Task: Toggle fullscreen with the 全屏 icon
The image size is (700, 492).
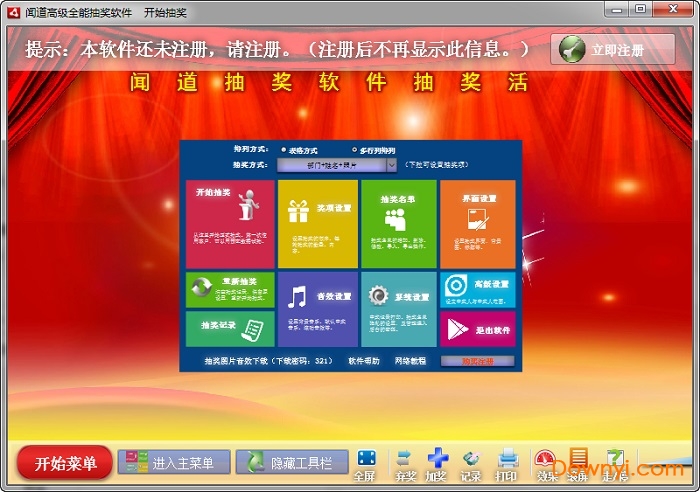Action: (x=366, y=465)
